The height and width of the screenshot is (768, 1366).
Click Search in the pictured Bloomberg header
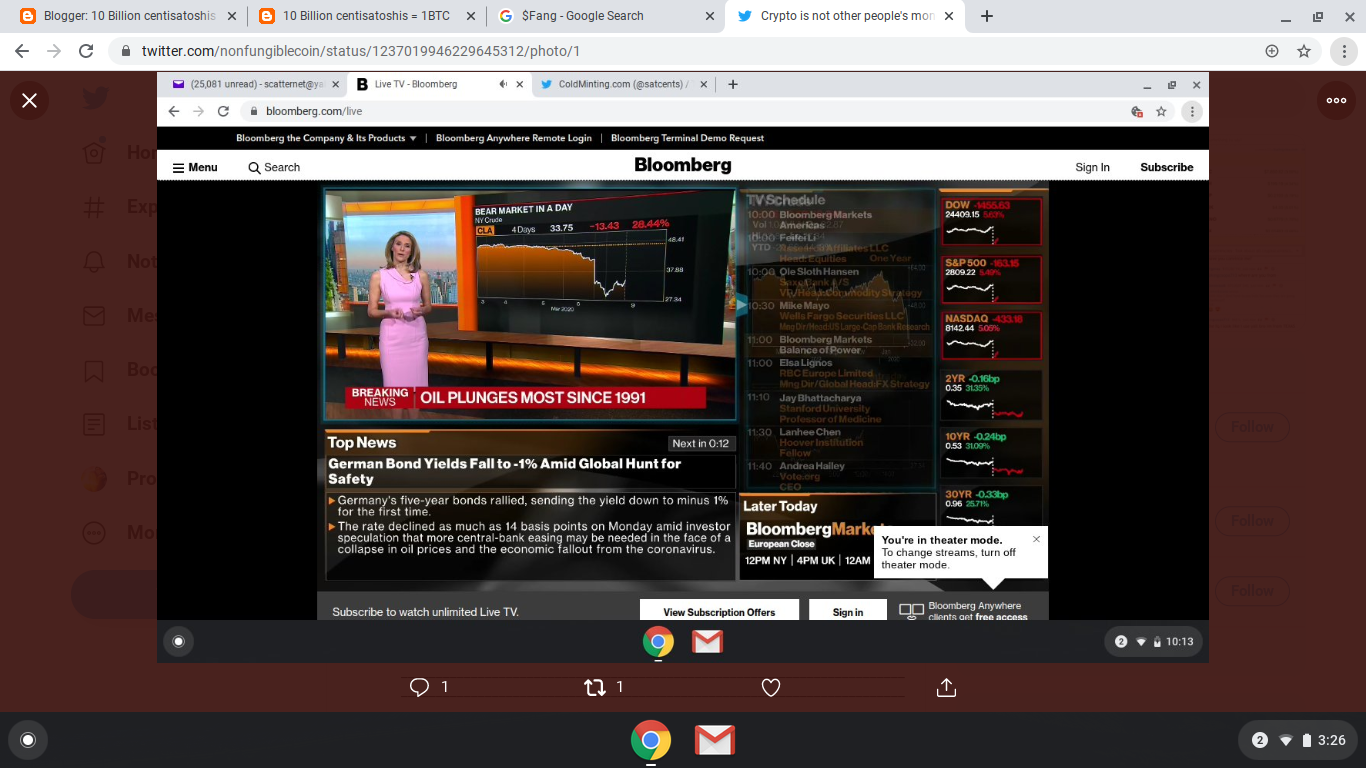274,167
